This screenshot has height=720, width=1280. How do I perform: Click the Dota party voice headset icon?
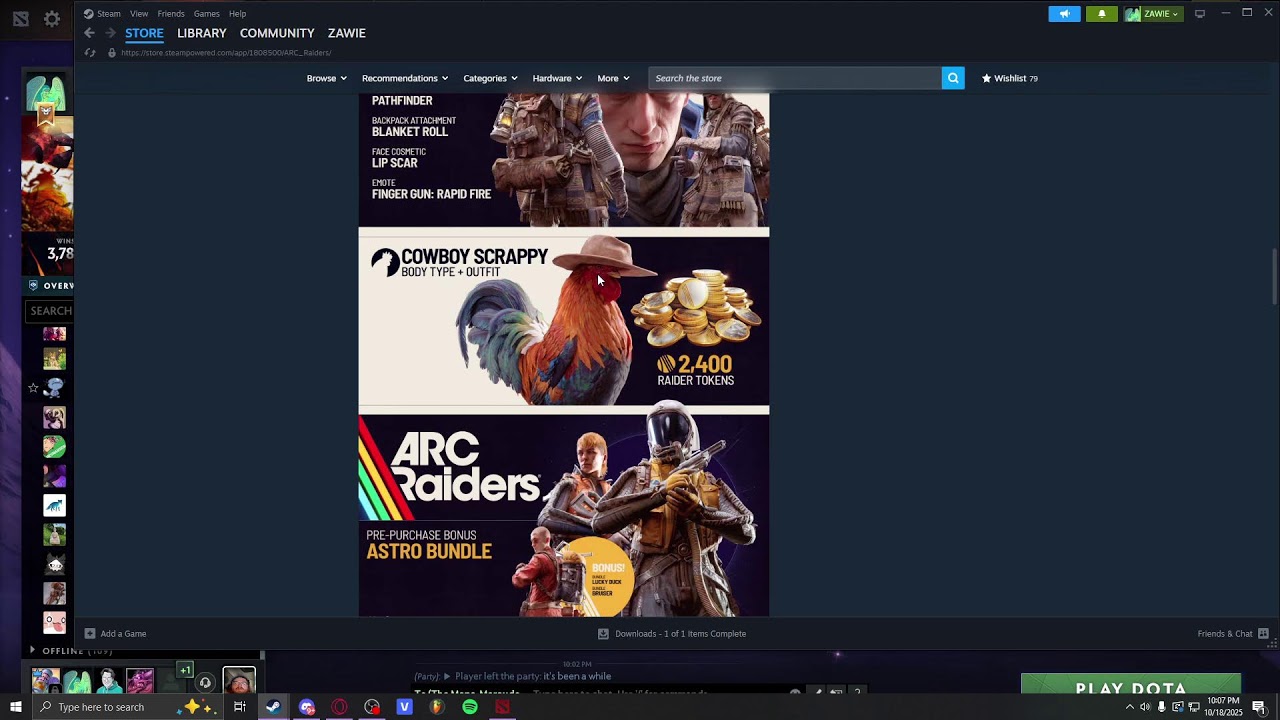[205, 683]
